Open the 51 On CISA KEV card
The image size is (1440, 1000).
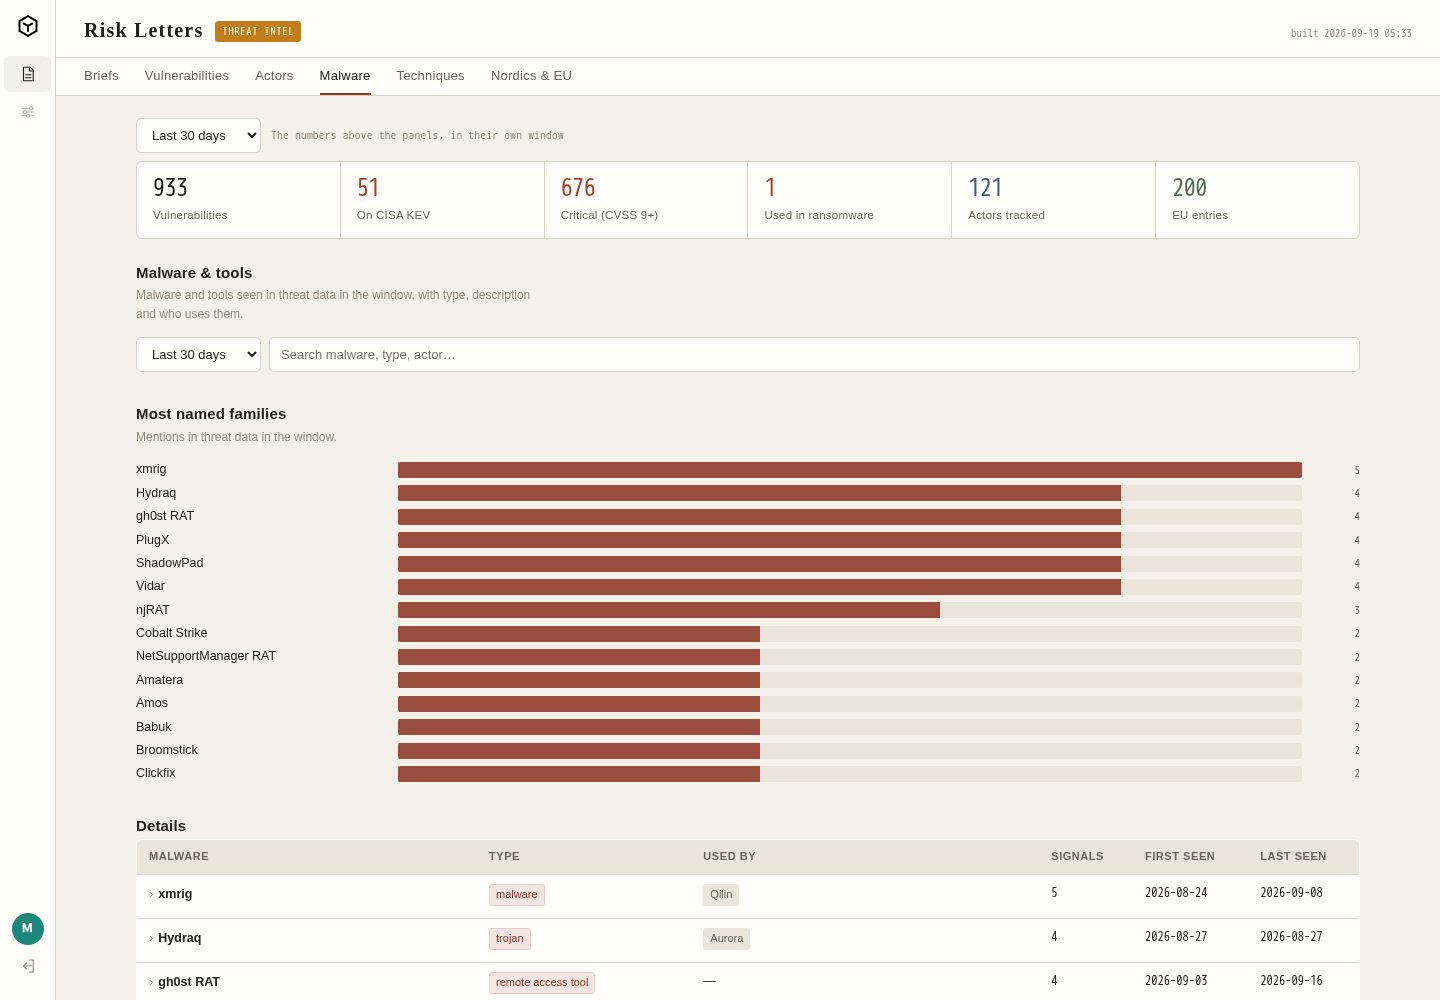pos(442,200)
